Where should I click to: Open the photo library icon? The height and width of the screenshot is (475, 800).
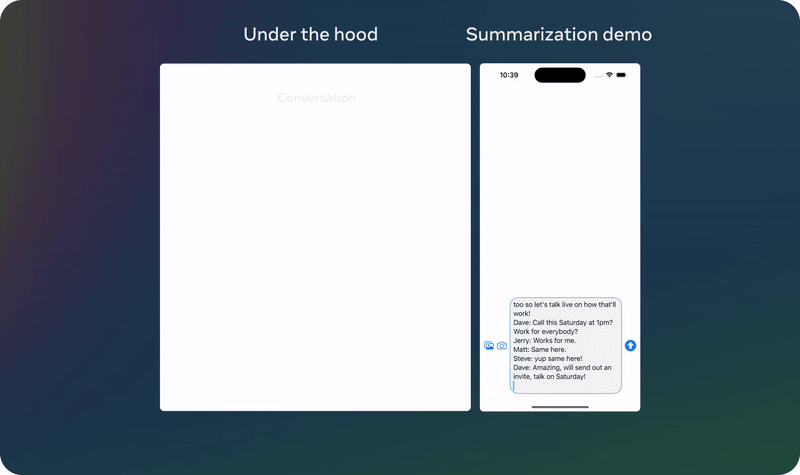pyautogui.click(x=489, y=345)
